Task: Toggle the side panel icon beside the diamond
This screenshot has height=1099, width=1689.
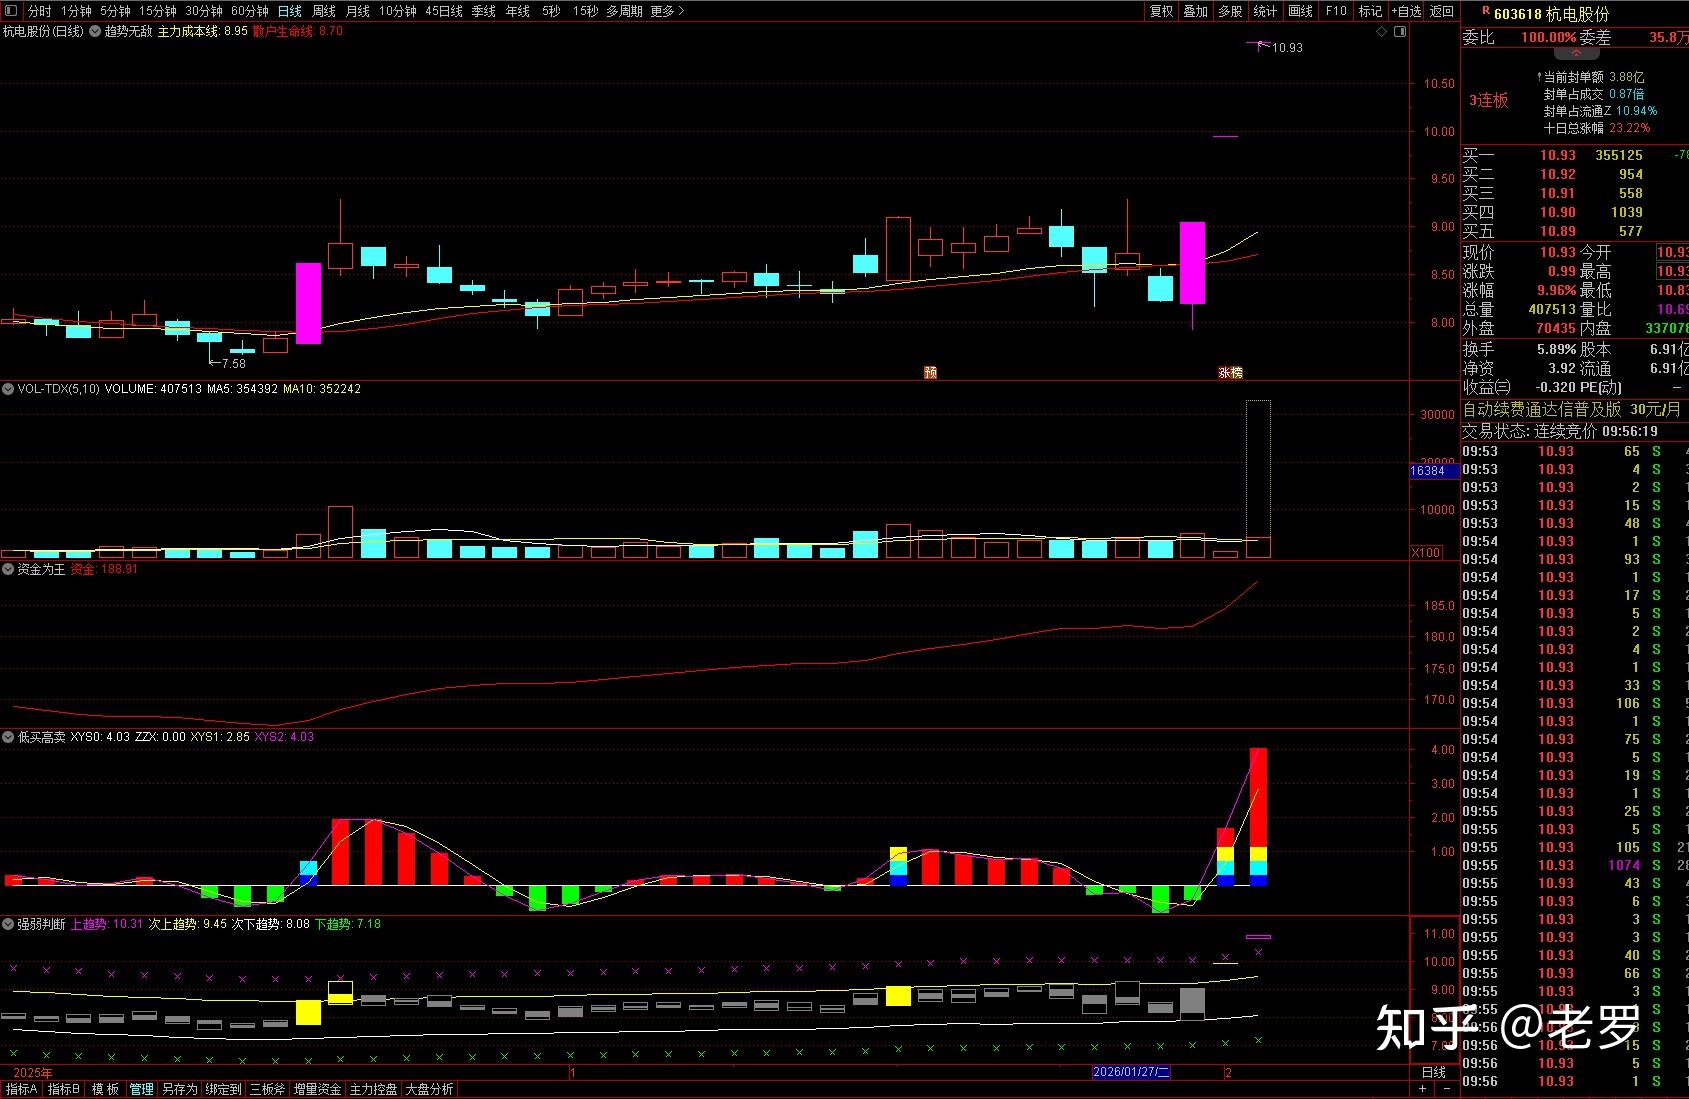Action: coord(1400,32)
